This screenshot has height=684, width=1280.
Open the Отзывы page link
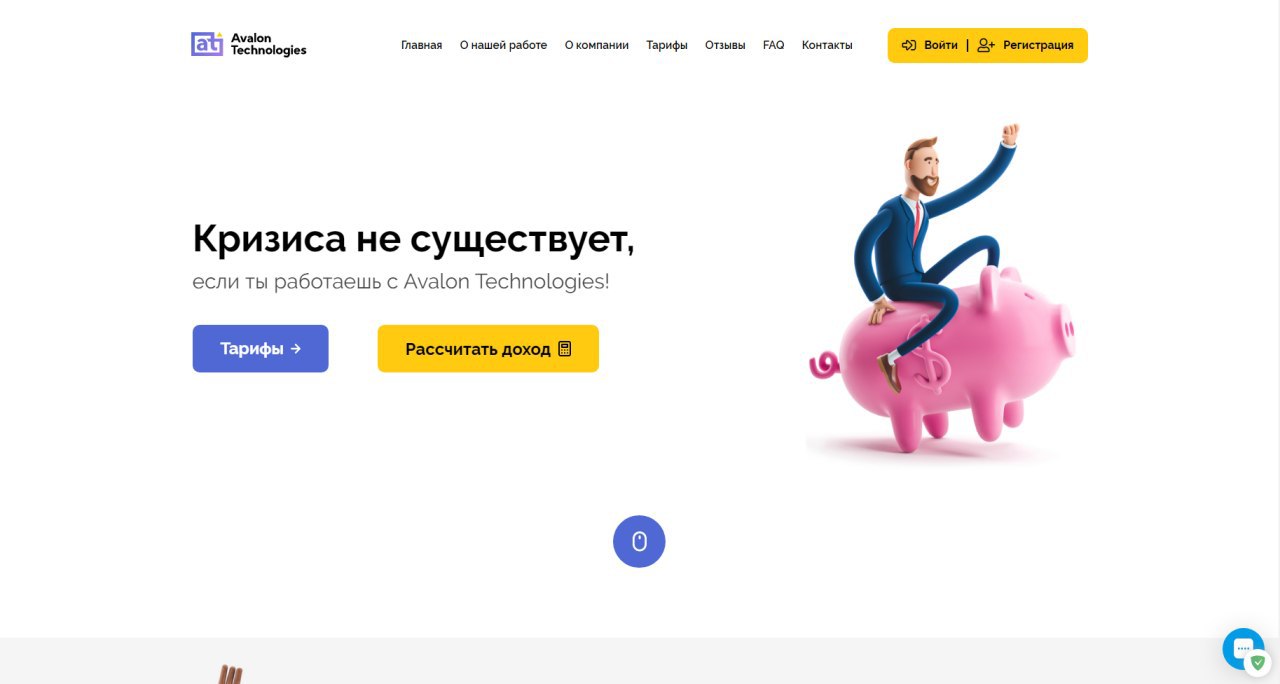coord(725,45)
